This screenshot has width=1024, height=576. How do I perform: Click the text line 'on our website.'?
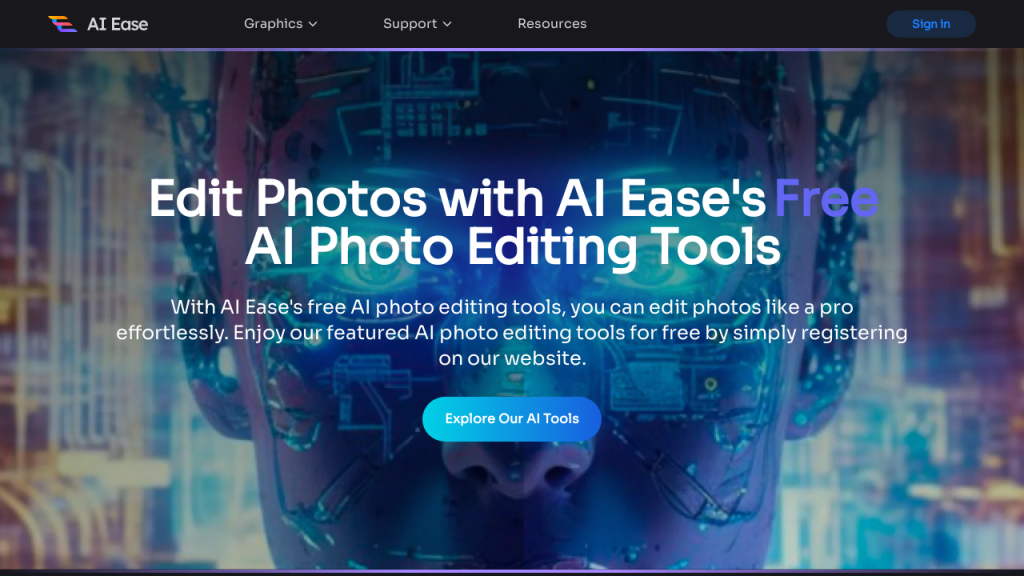click(512, 358)
